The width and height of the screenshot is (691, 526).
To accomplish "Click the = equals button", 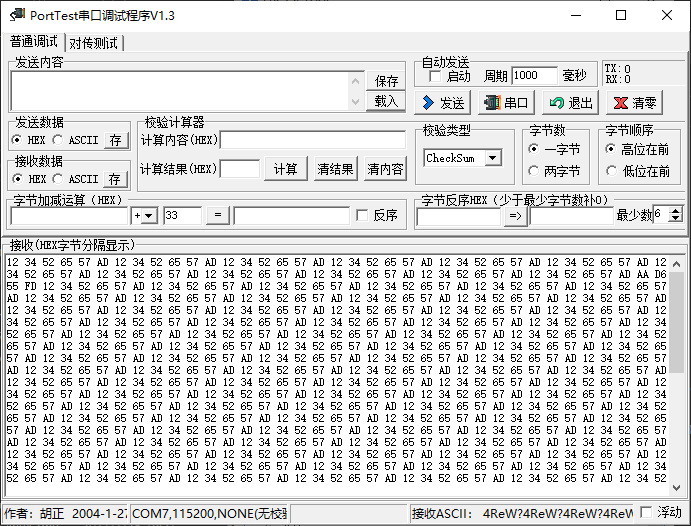I will click(218, 215).
